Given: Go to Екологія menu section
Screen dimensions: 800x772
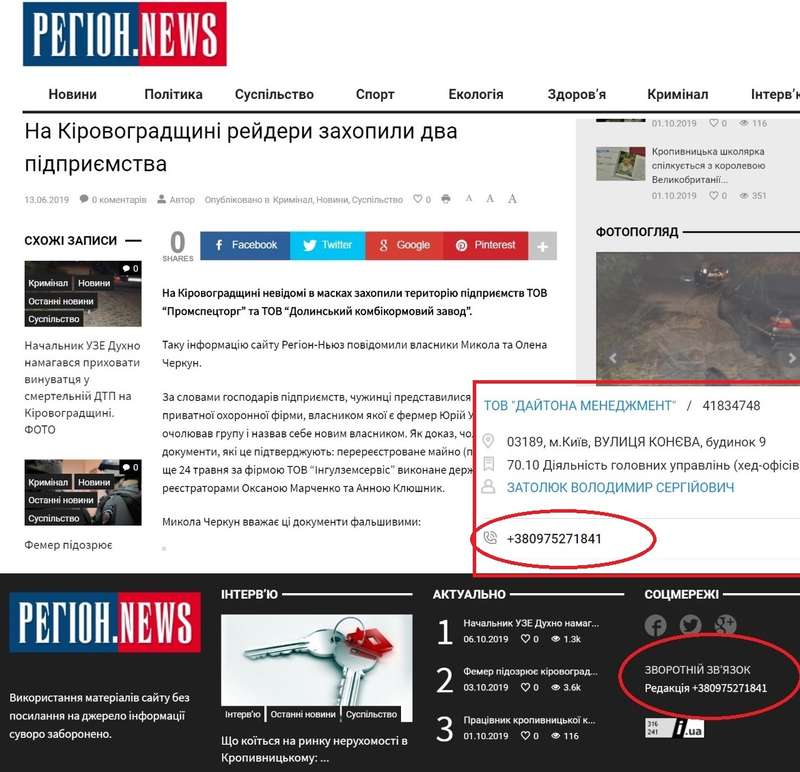Looking at the screenshot, I should coord(476,94).
